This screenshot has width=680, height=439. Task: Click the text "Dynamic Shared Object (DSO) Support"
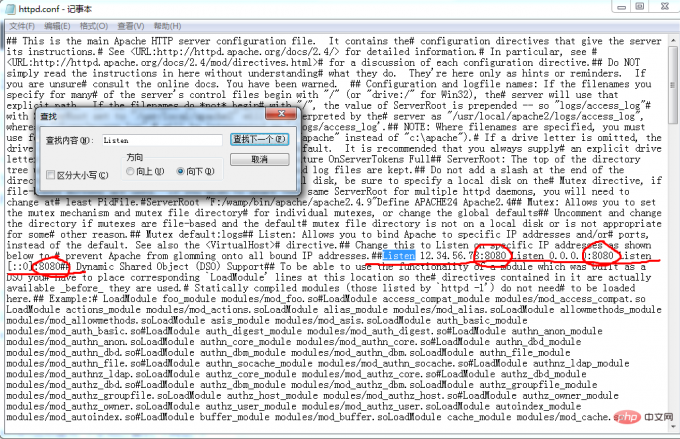pos(170,266)
